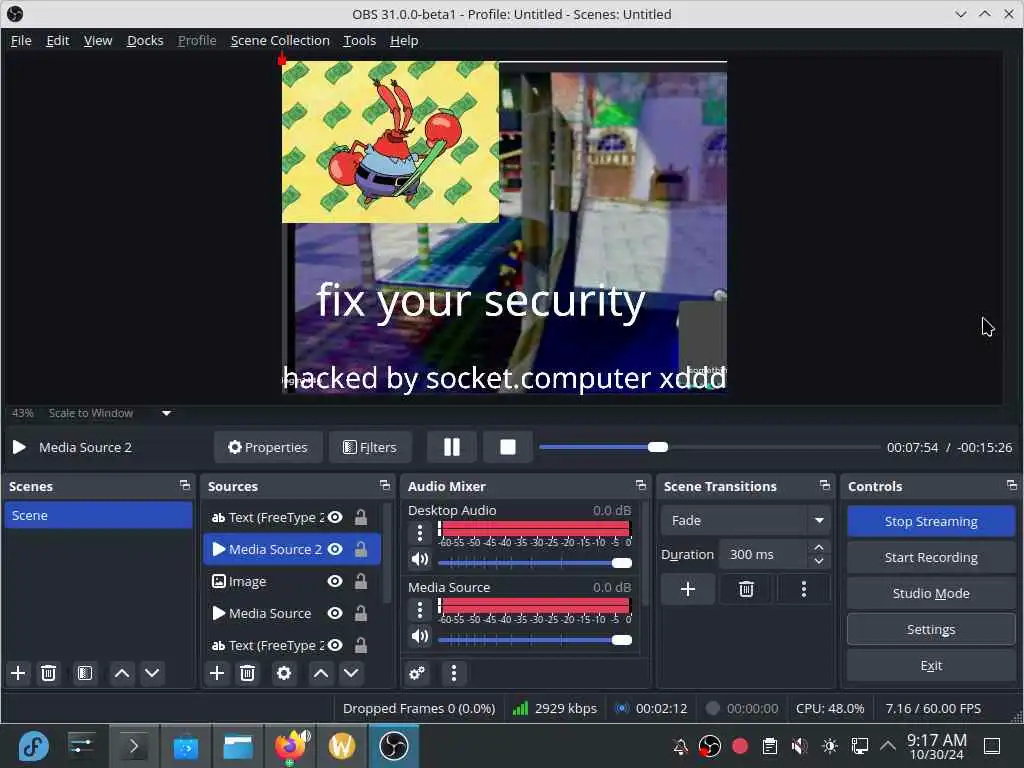The image size is (1024, 768).
Task: Remove selected source with trash icon
Action: click(247, 673)
